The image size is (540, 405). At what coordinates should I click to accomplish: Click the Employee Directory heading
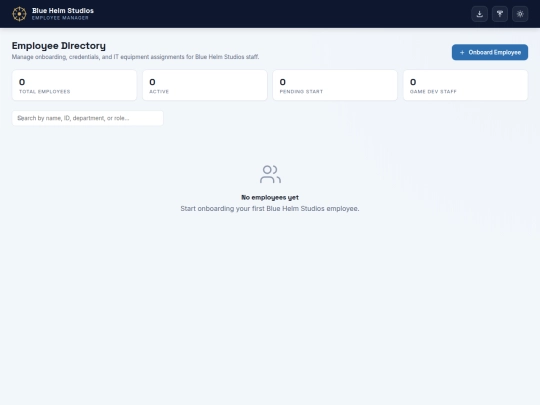(59, 46)
